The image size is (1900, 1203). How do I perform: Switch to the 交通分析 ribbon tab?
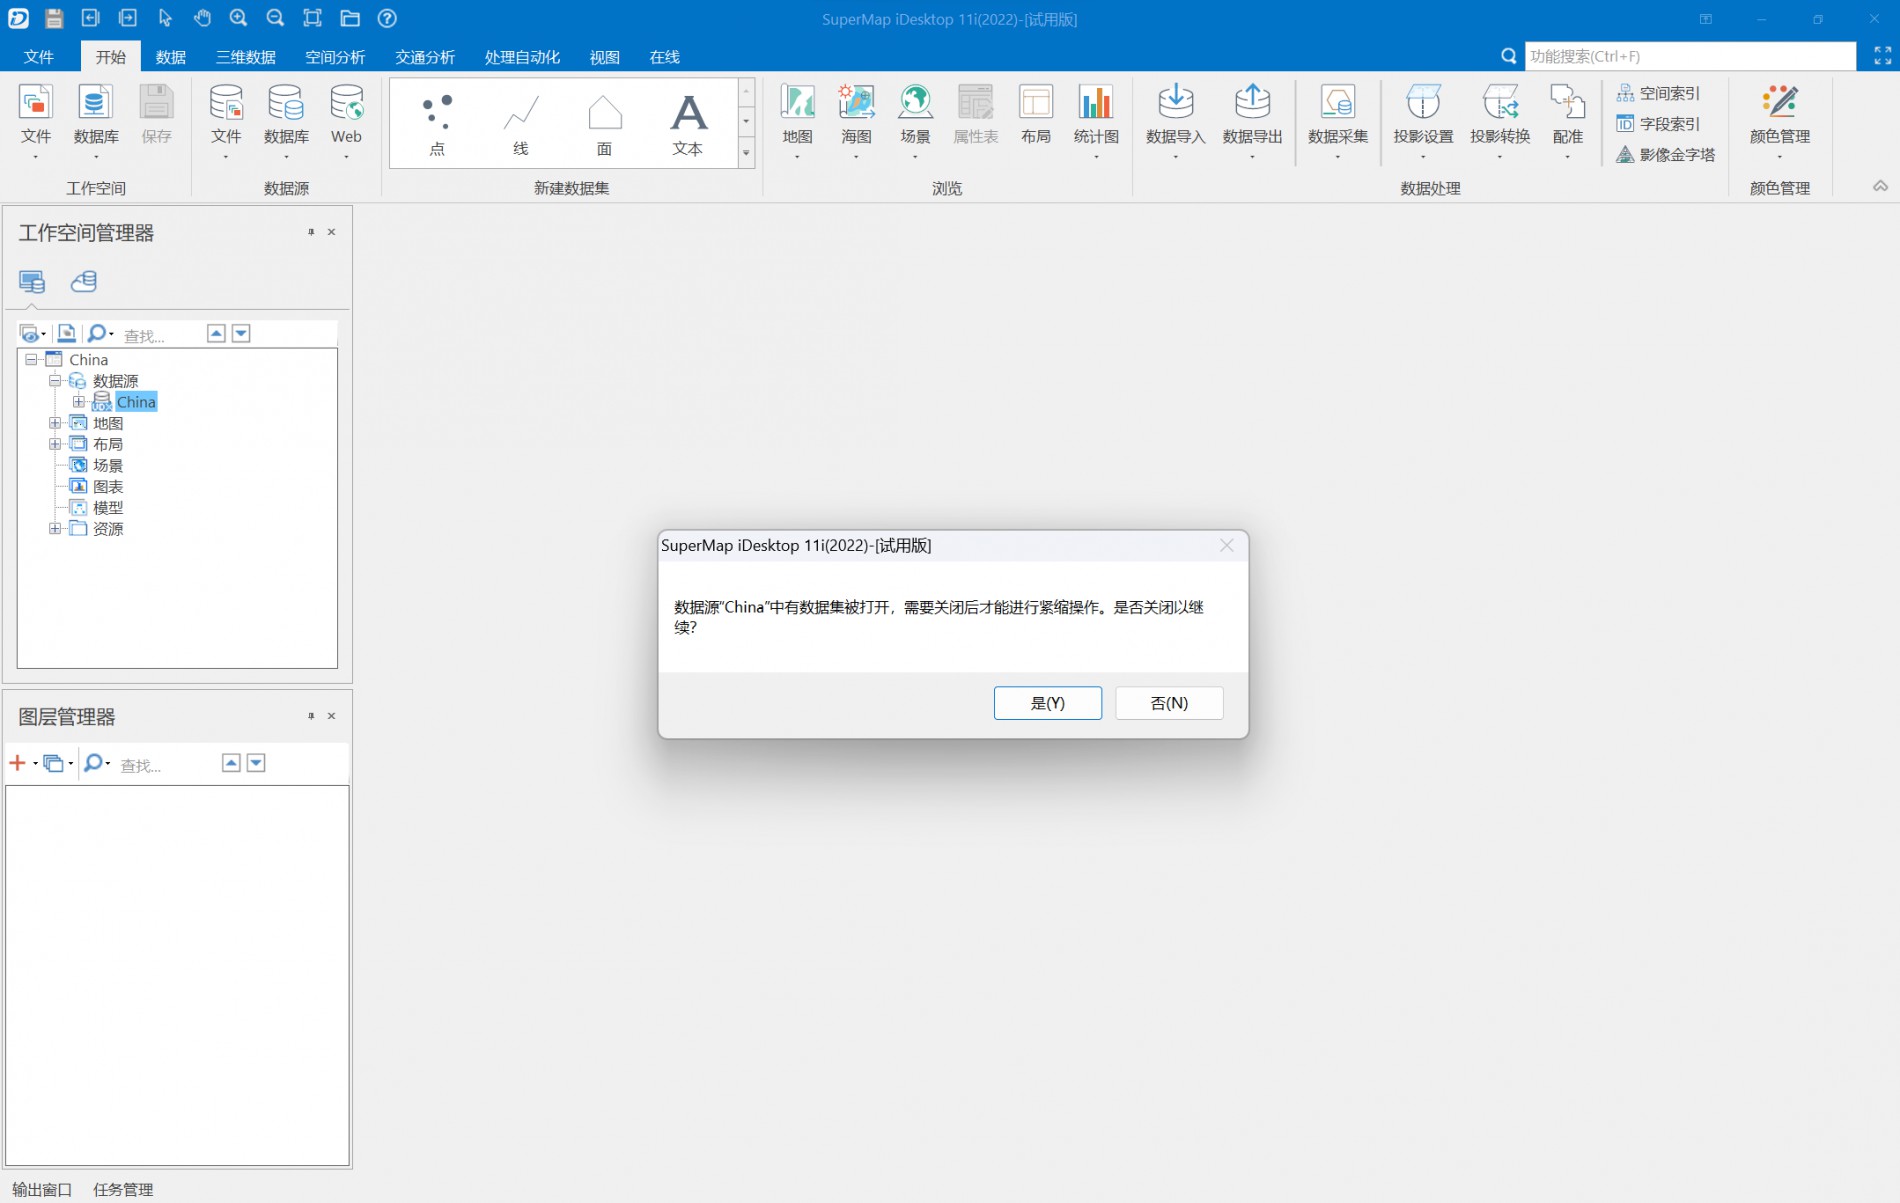pos(425,57)
